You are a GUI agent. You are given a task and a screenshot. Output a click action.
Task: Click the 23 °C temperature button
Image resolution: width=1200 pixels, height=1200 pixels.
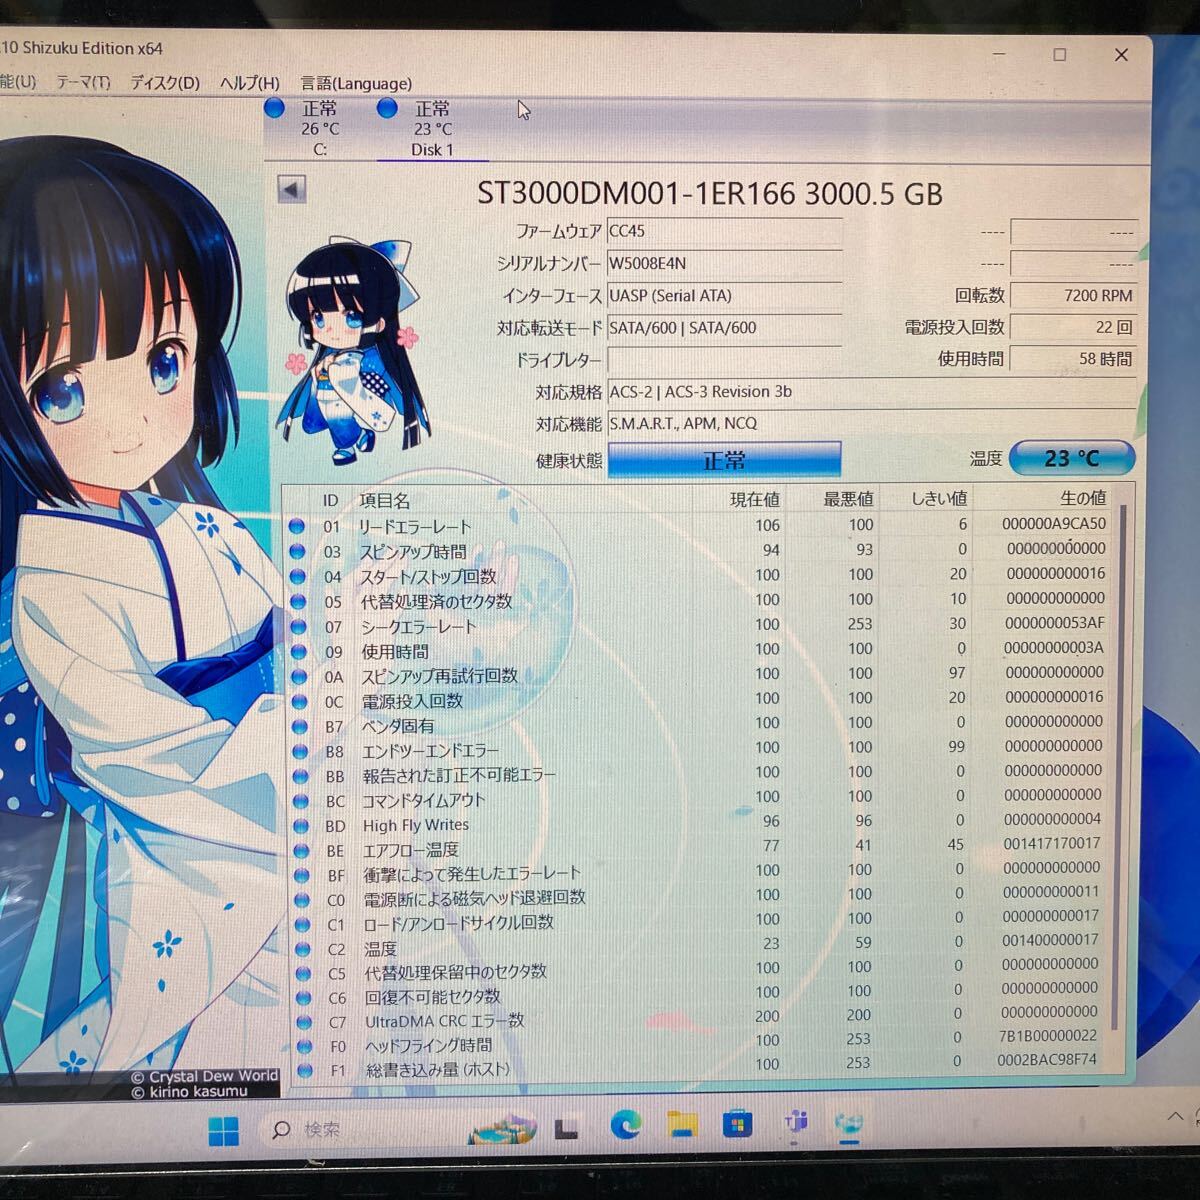click(x=1072, y=458)
